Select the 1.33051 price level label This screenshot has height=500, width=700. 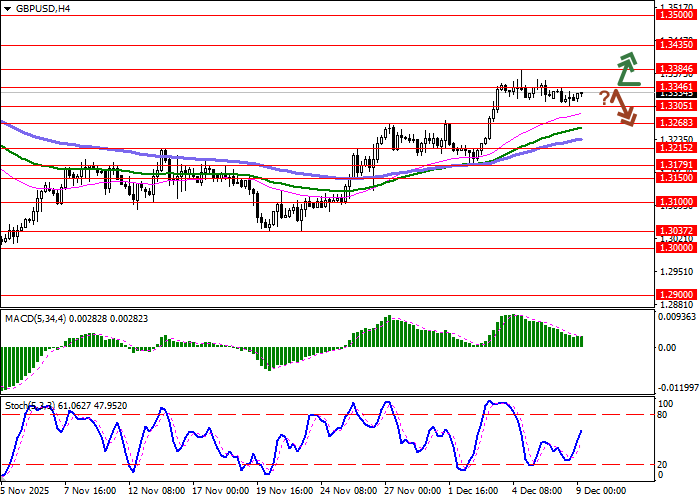[676, 106]
